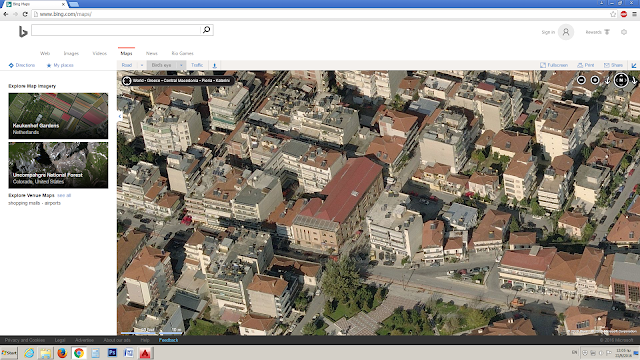Click the Fullscreen button
This screenshot has height=360, width=640.
[x=554, y=65]
